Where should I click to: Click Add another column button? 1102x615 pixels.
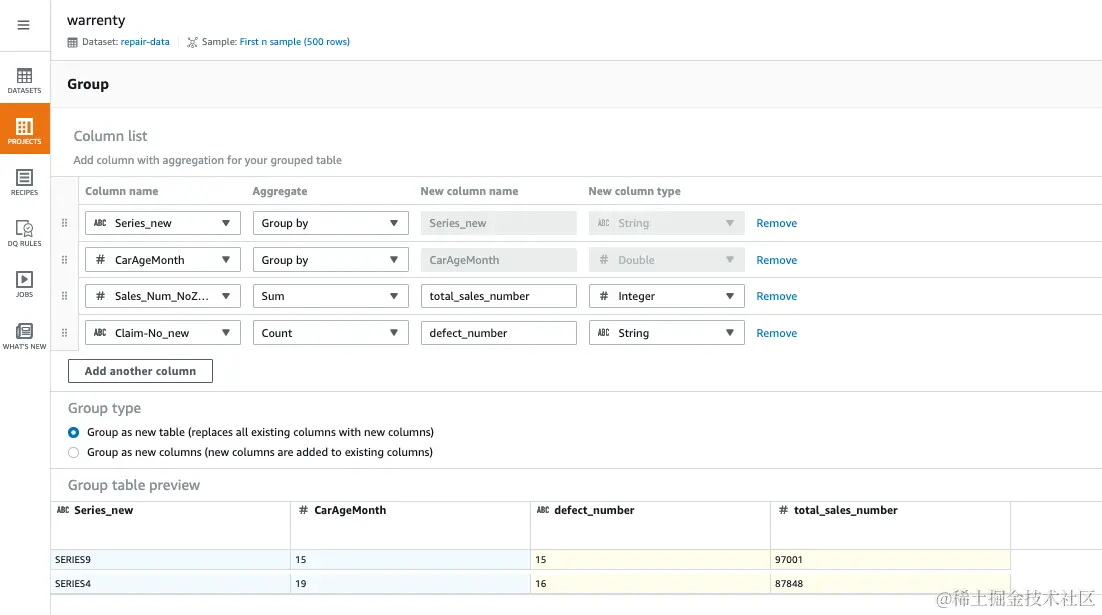[140, 371]
